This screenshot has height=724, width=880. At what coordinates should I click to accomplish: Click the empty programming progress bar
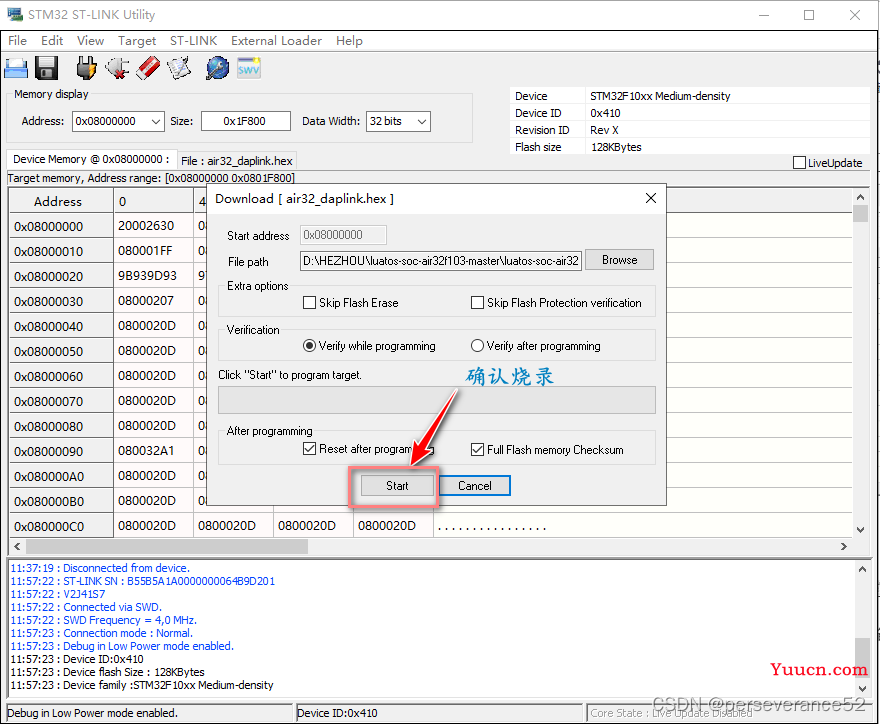point(437,400)
